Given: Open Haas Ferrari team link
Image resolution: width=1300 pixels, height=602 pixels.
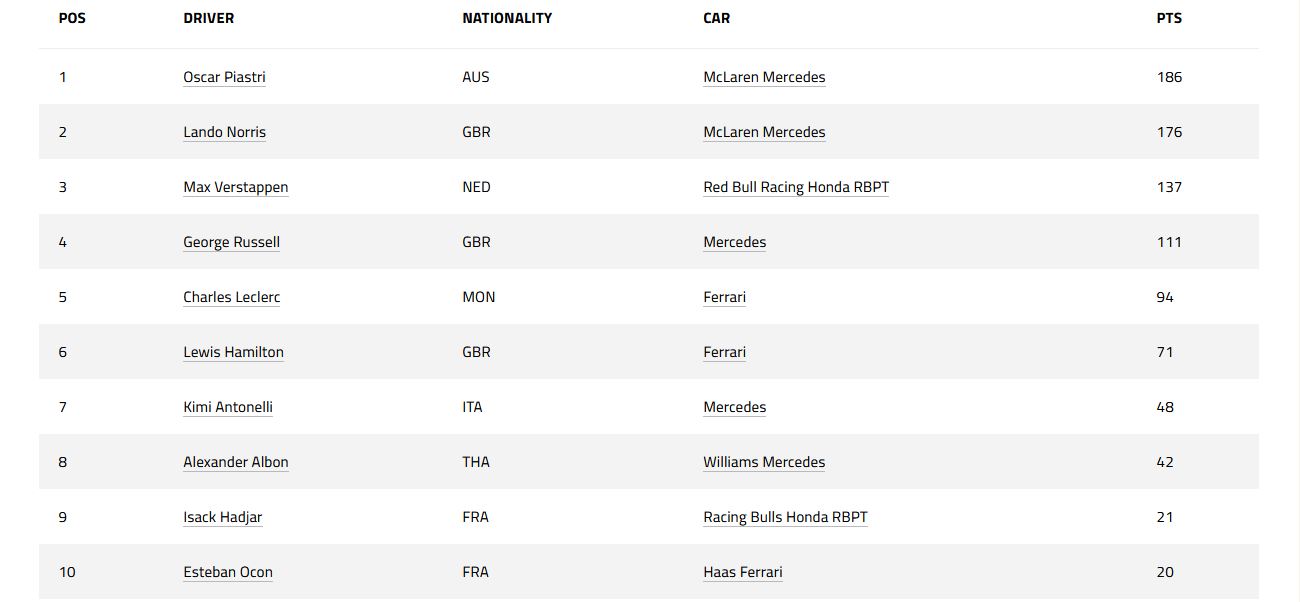Looking at the screenshot, I should point(742,572).
